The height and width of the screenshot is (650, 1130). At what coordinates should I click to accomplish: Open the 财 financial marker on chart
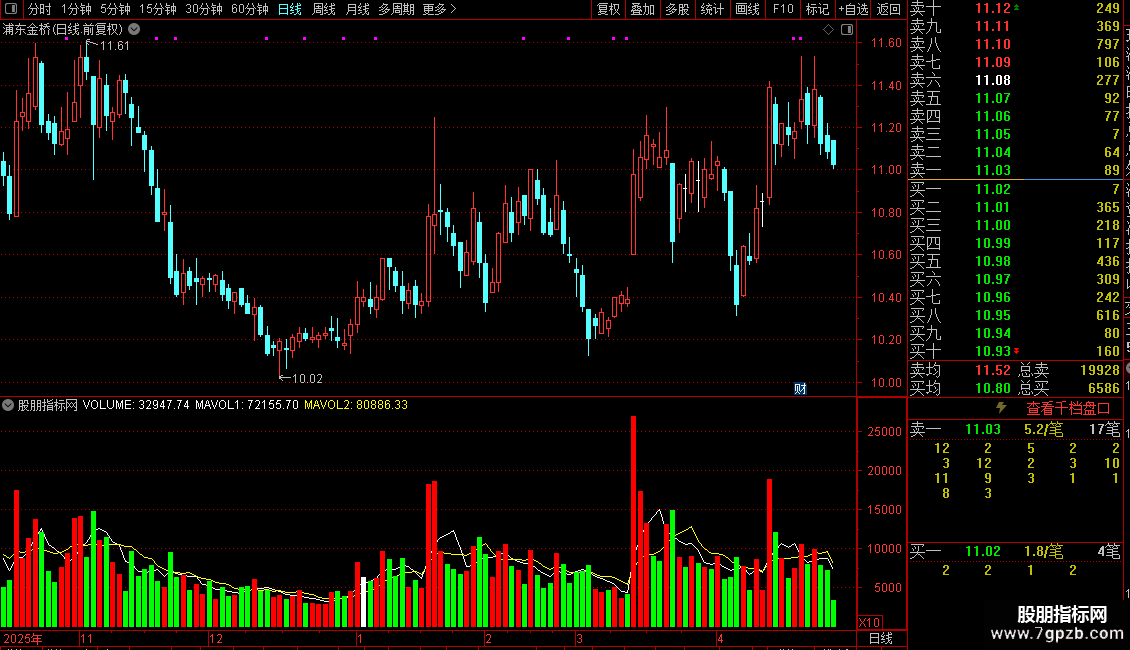800,389
